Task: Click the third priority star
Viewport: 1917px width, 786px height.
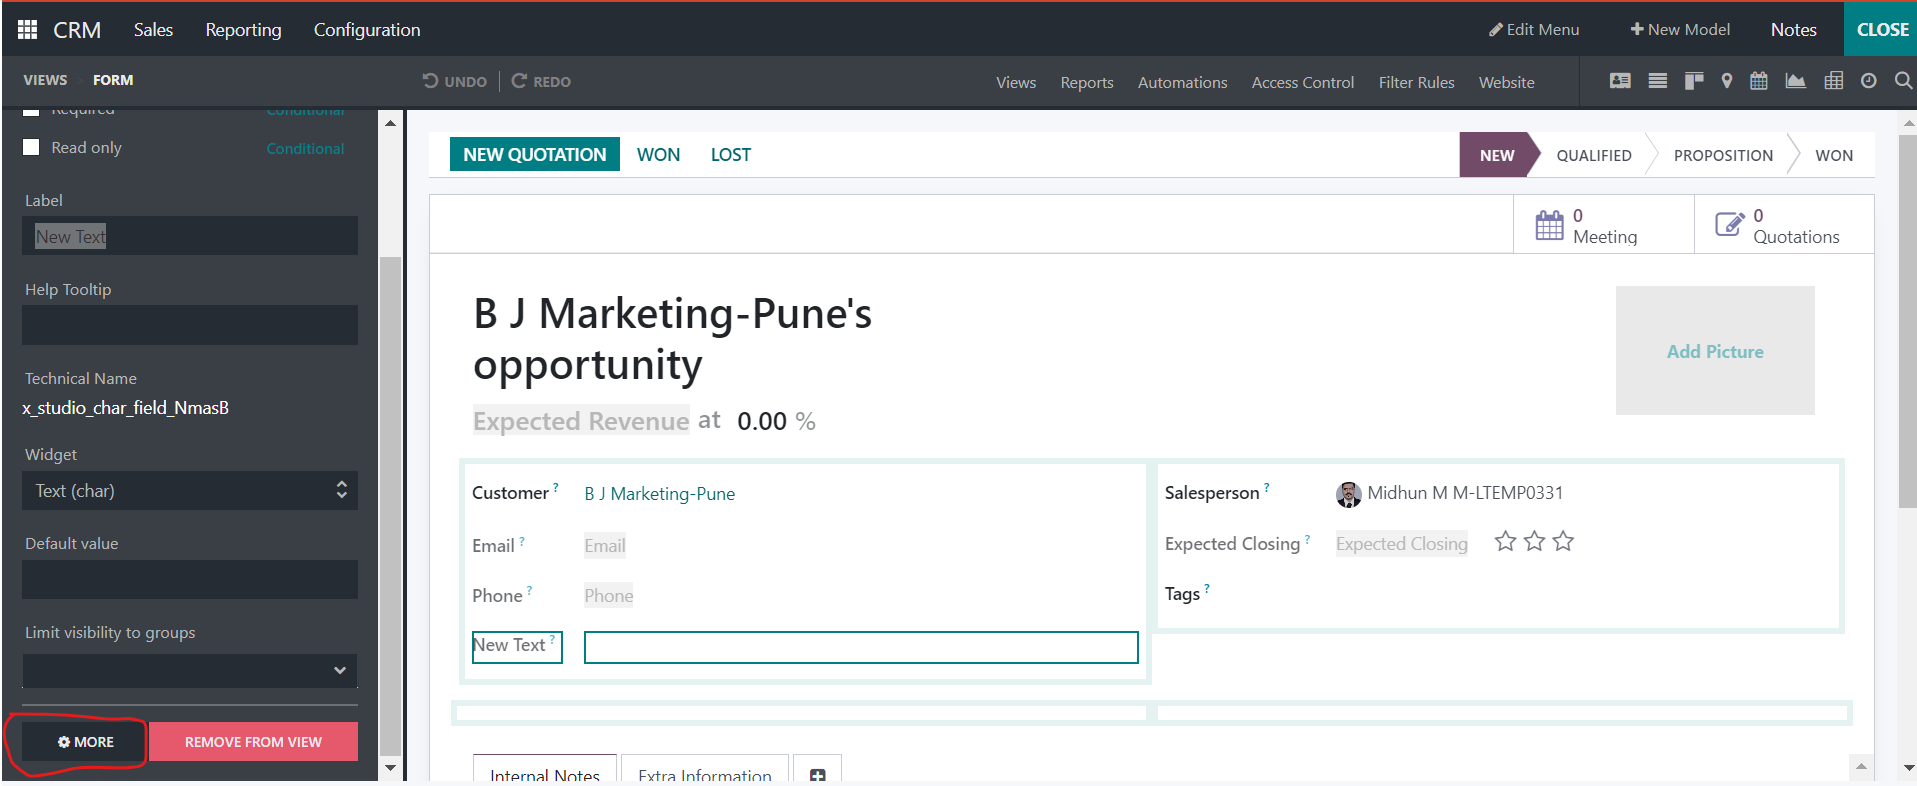Action: click(1563, 541)
